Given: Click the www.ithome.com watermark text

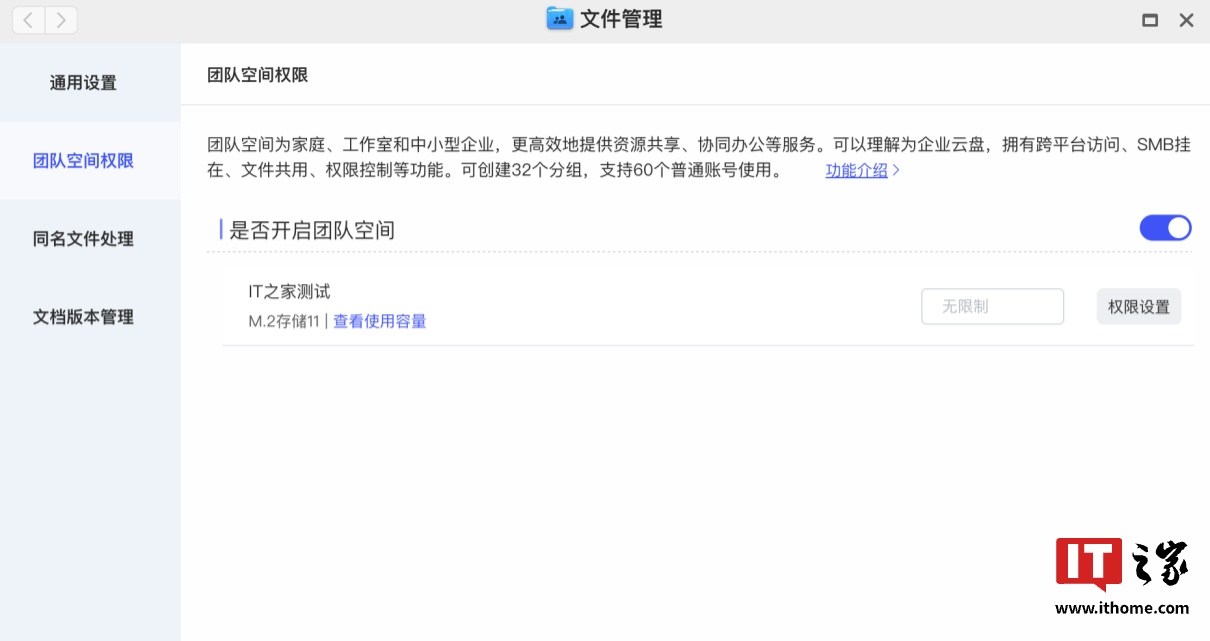Looking at the screenshot, I should (x=1122, y=608).
